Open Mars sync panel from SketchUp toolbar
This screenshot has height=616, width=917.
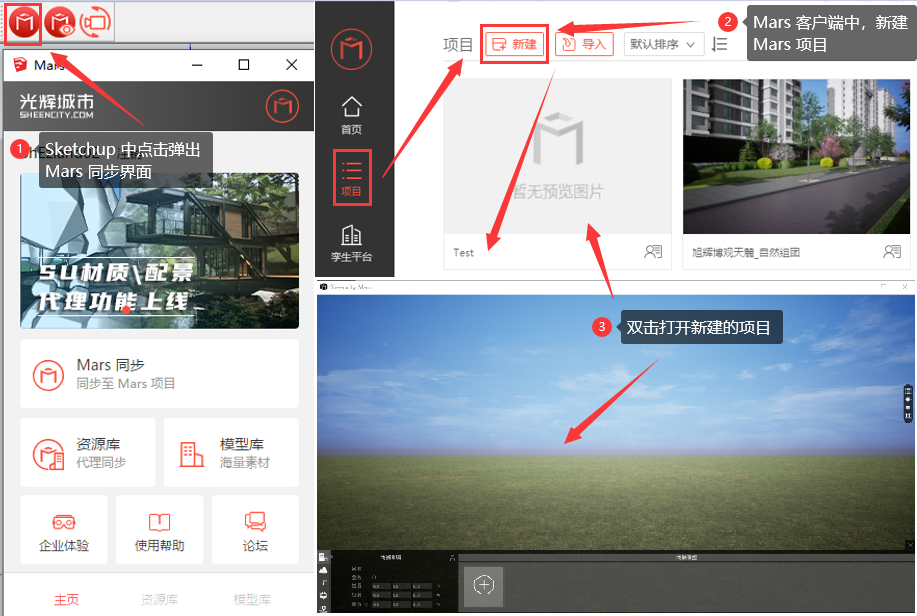24,22
